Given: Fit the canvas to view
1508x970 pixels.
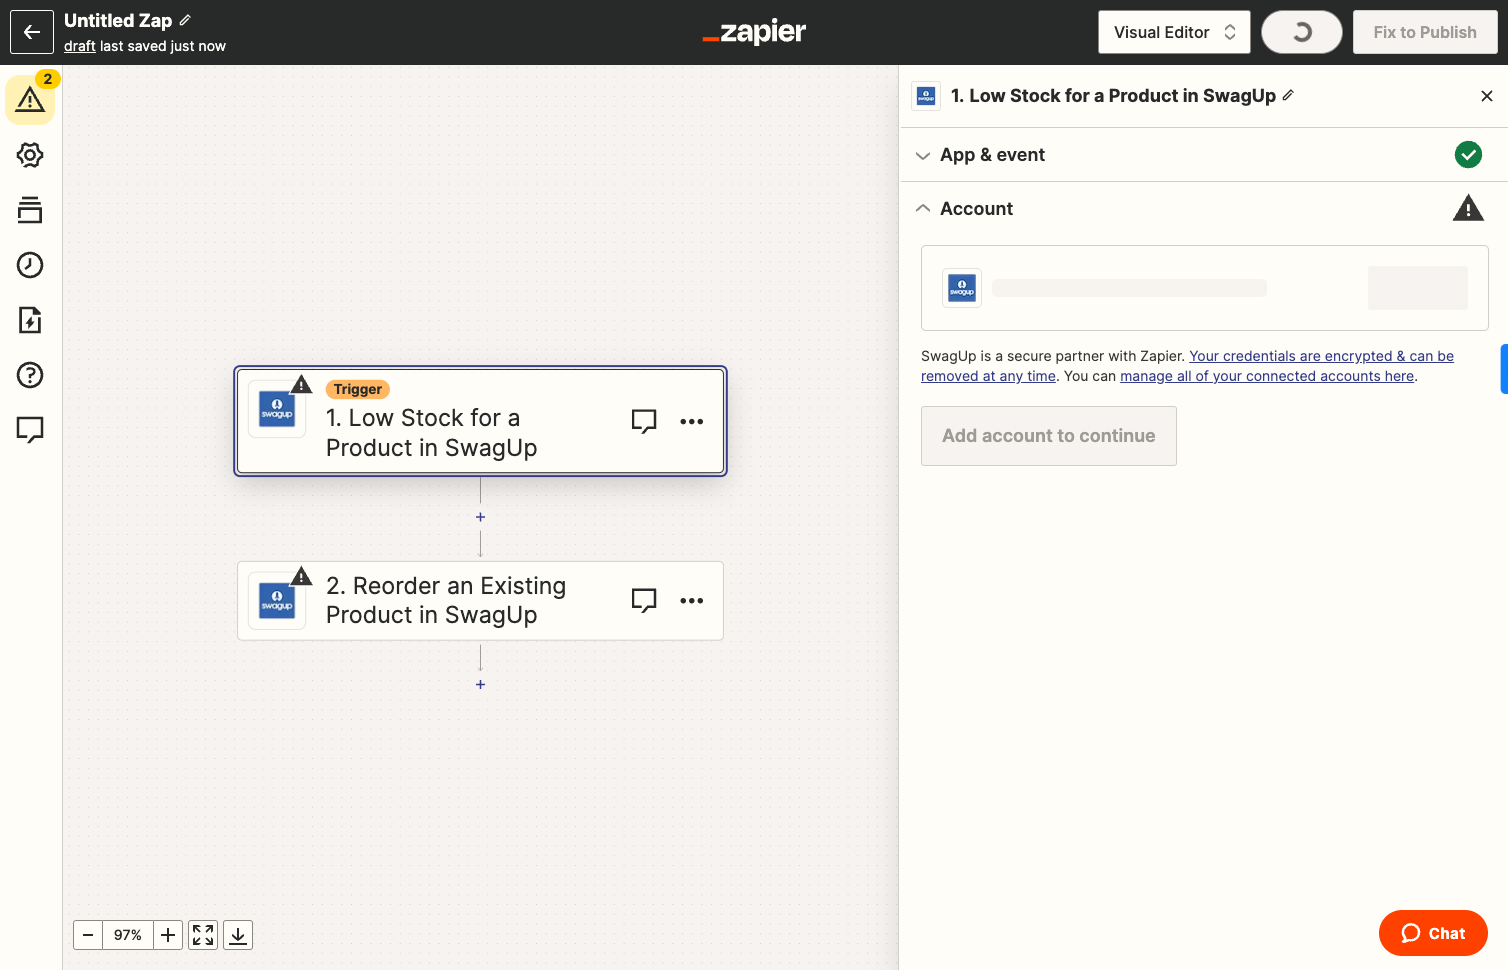Looking at the screenshot, I should tap(203, 935).
